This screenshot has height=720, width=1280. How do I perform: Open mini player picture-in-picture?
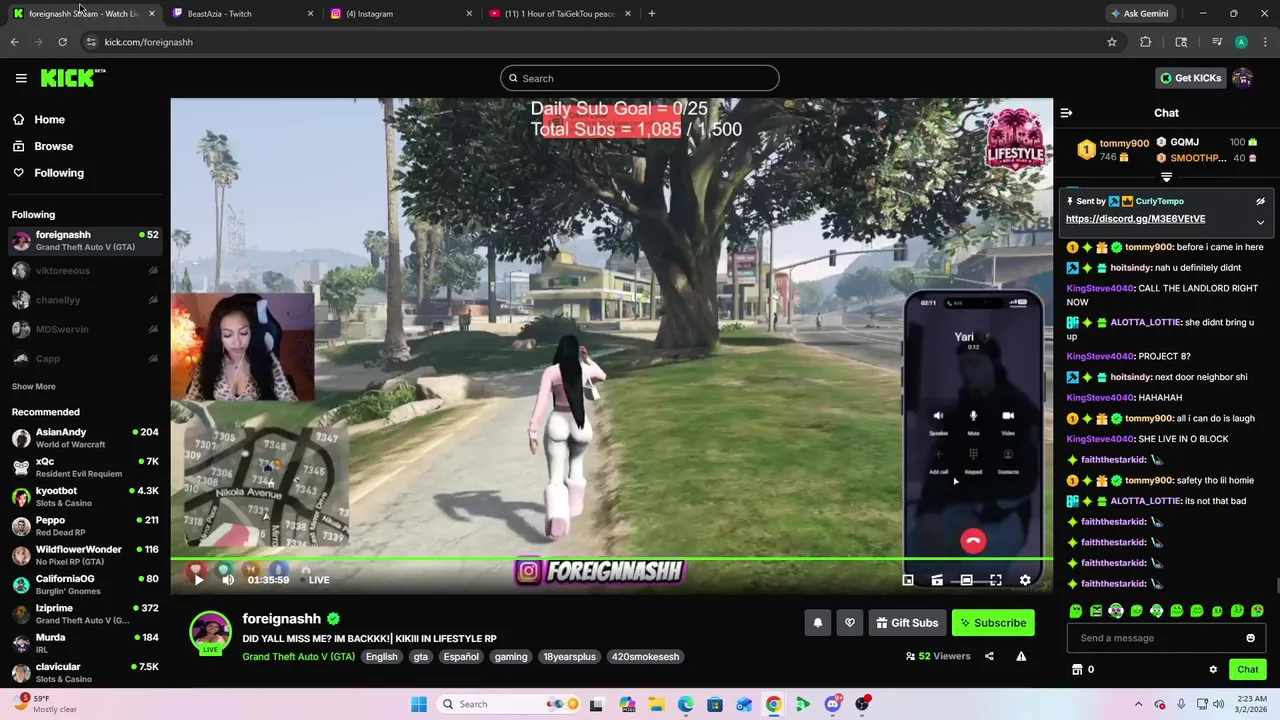click(x=908, y=580)
